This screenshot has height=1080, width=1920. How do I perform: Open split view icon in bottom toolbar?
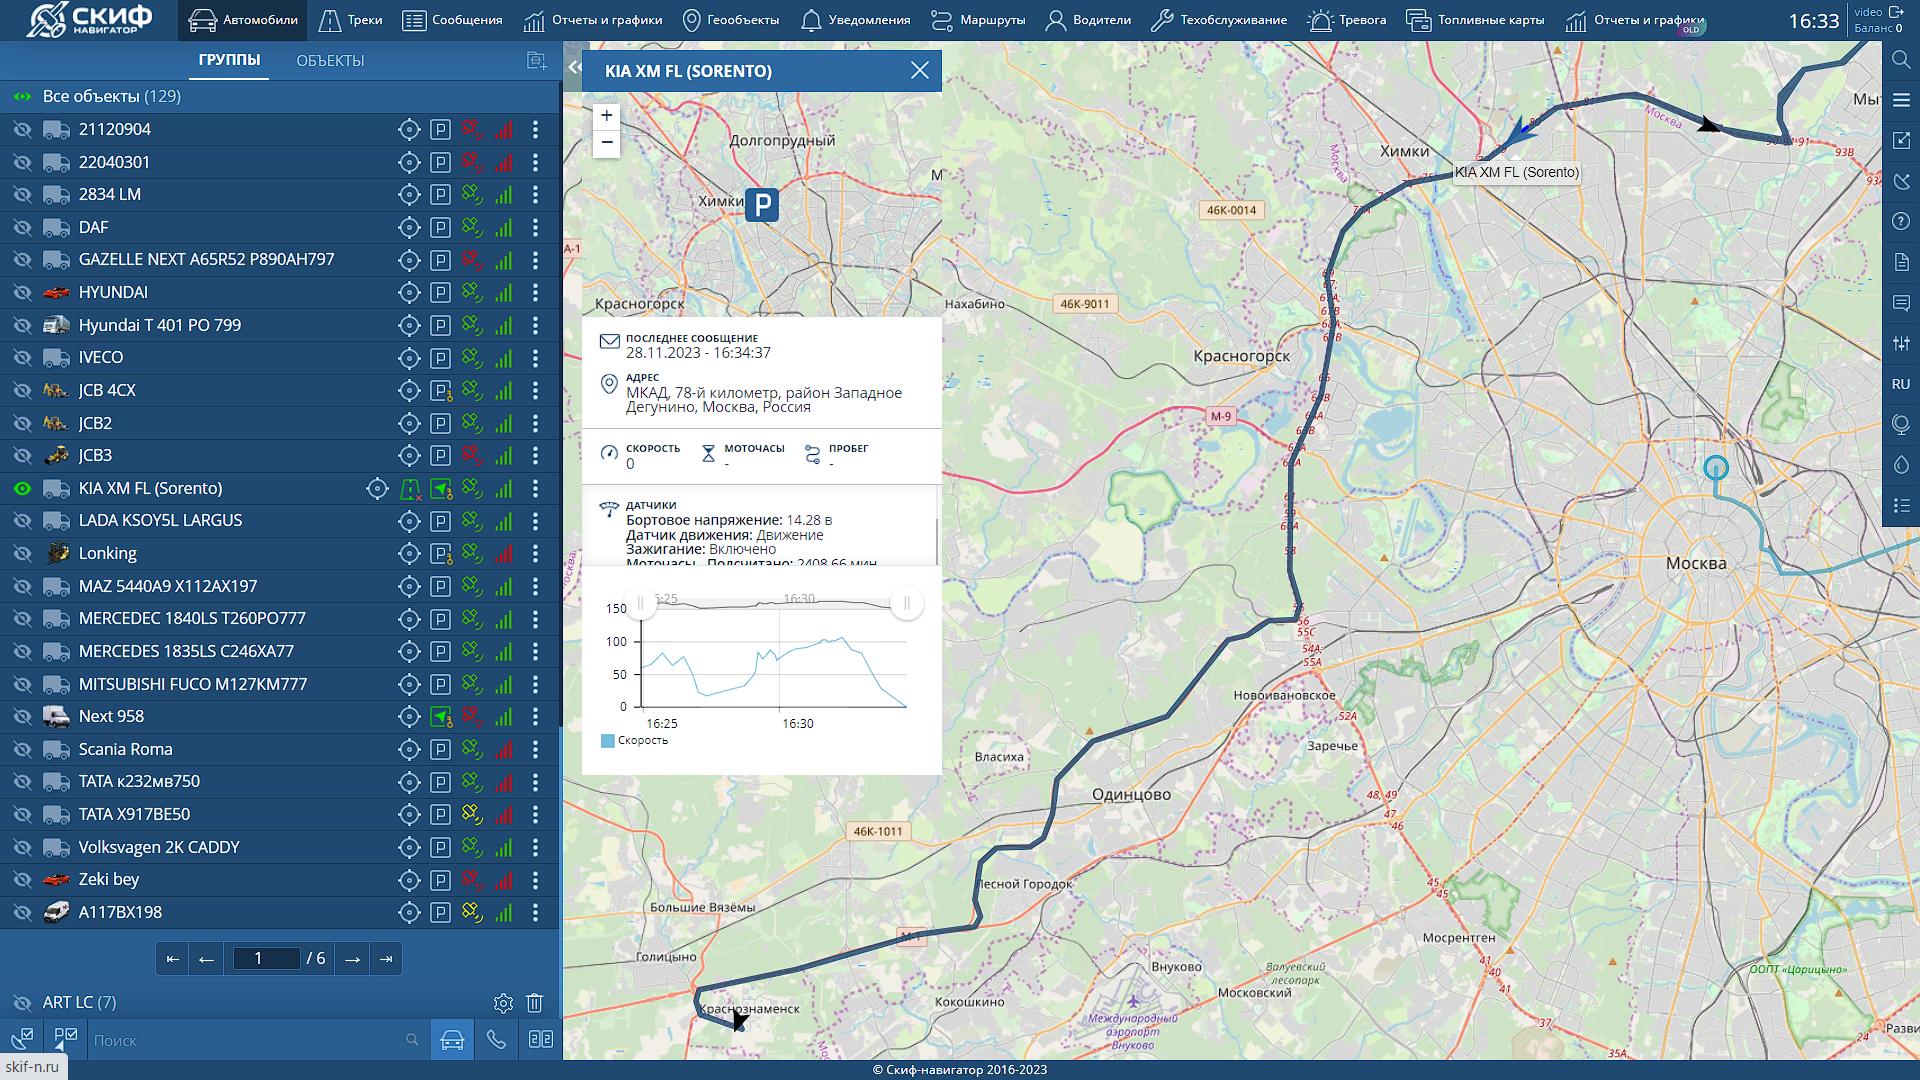coord(541,1040)
